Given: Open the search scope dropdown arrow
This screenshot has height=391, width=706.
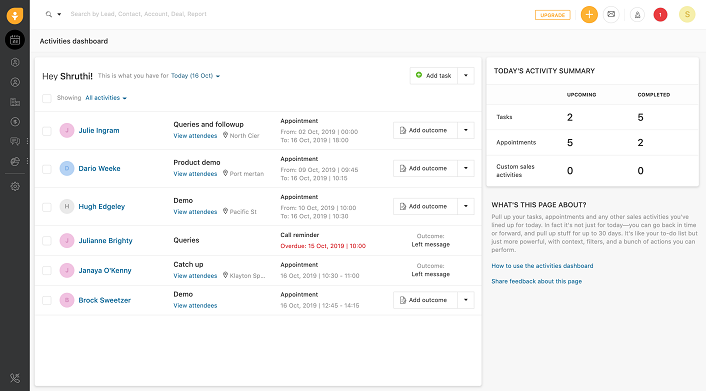Looking at the screenshot, I should click(x=59, y=14).
